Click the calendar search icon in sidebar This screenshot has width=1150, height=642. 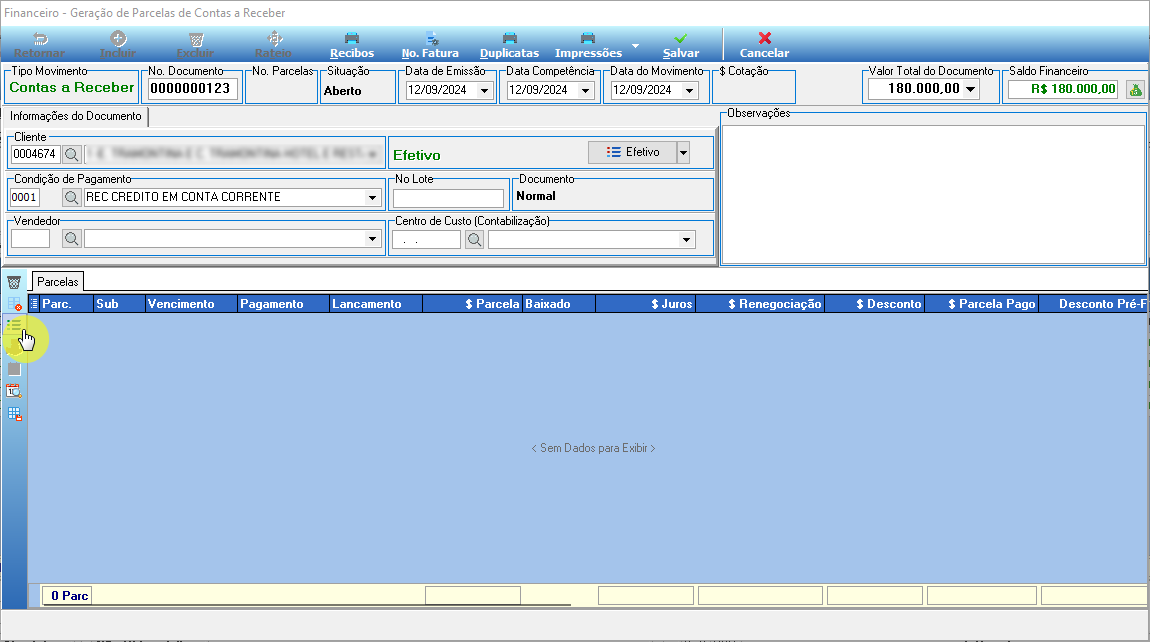point(14,391)
